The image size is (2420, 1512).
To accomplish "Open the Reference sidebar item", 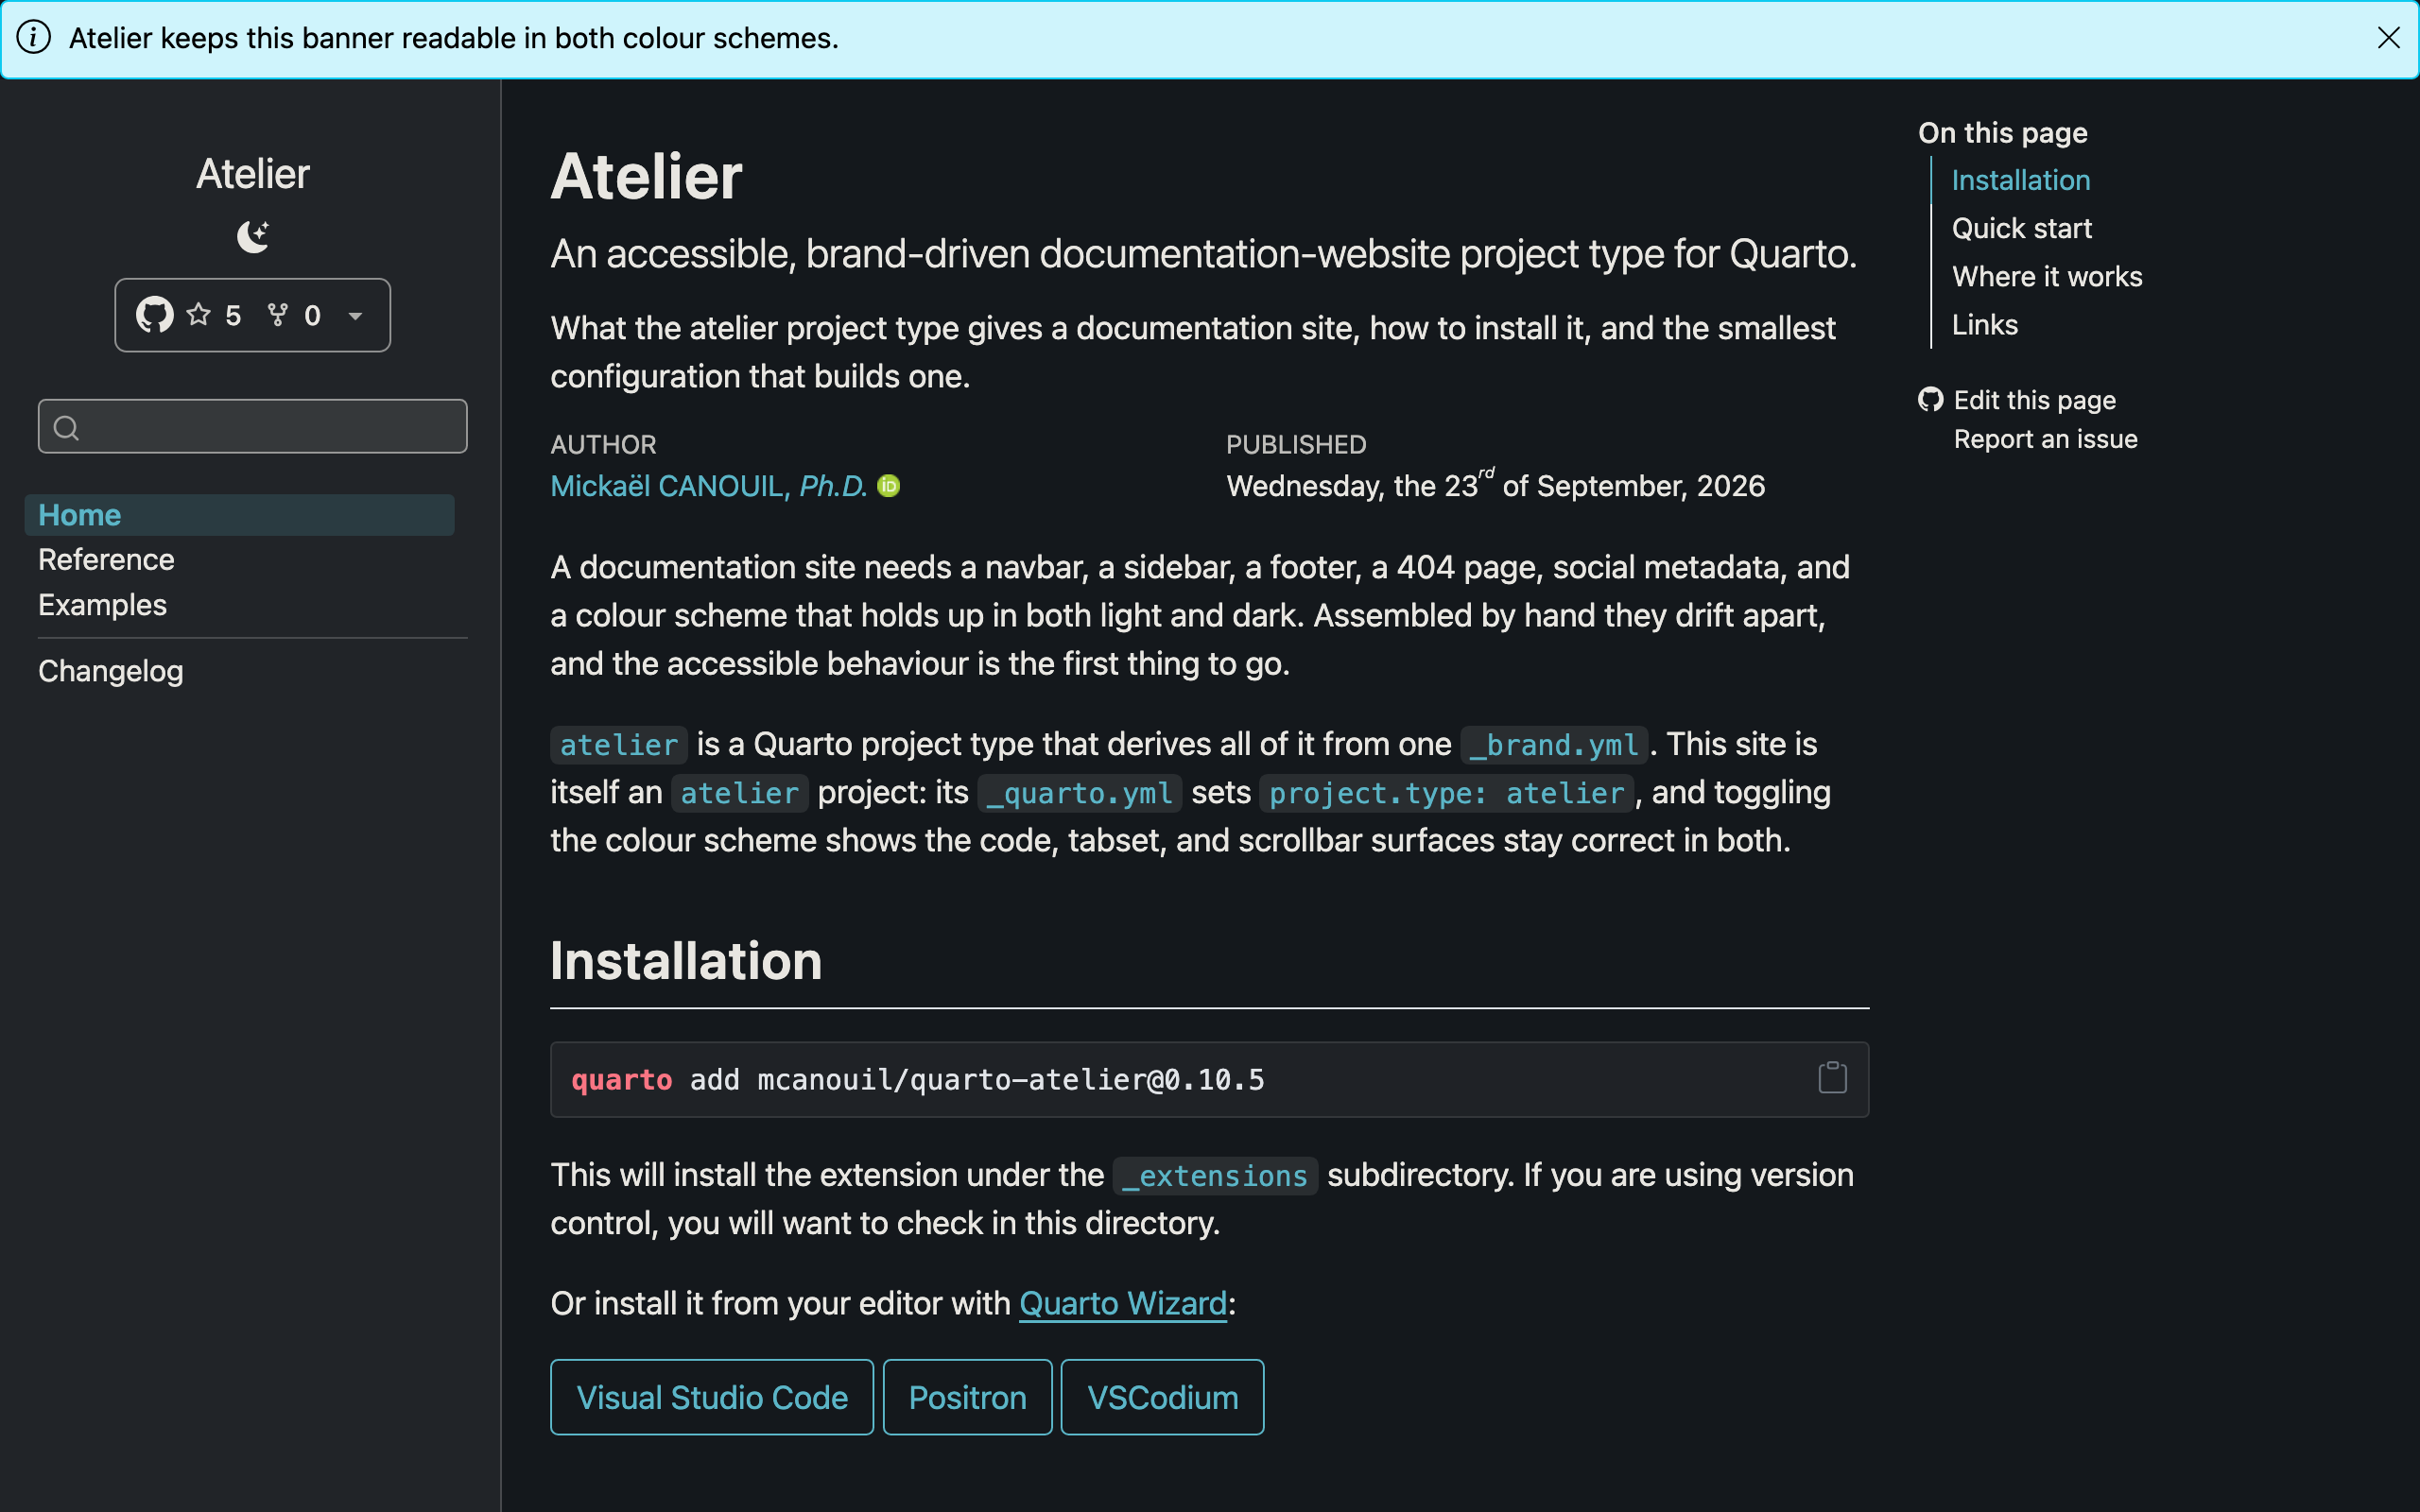I will click(x=106, y=560).
